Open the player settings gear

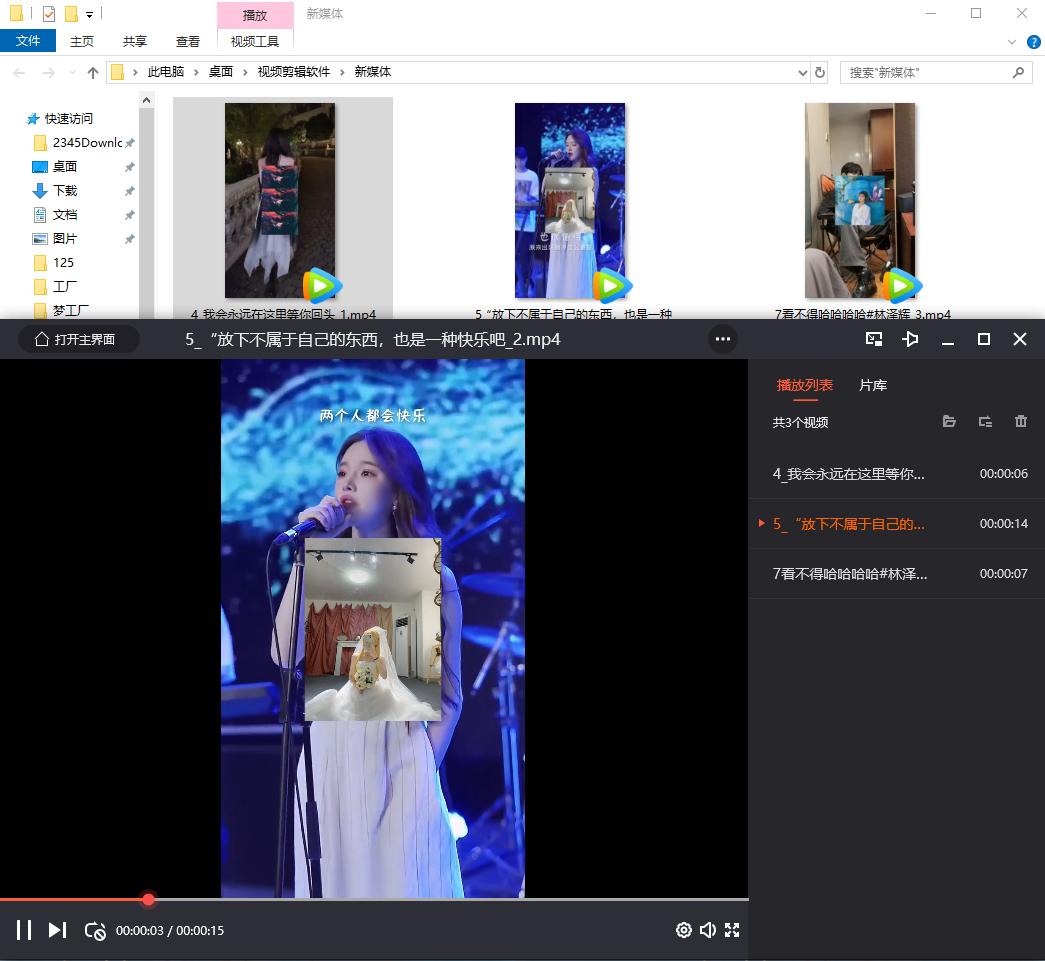click(683, 930)
